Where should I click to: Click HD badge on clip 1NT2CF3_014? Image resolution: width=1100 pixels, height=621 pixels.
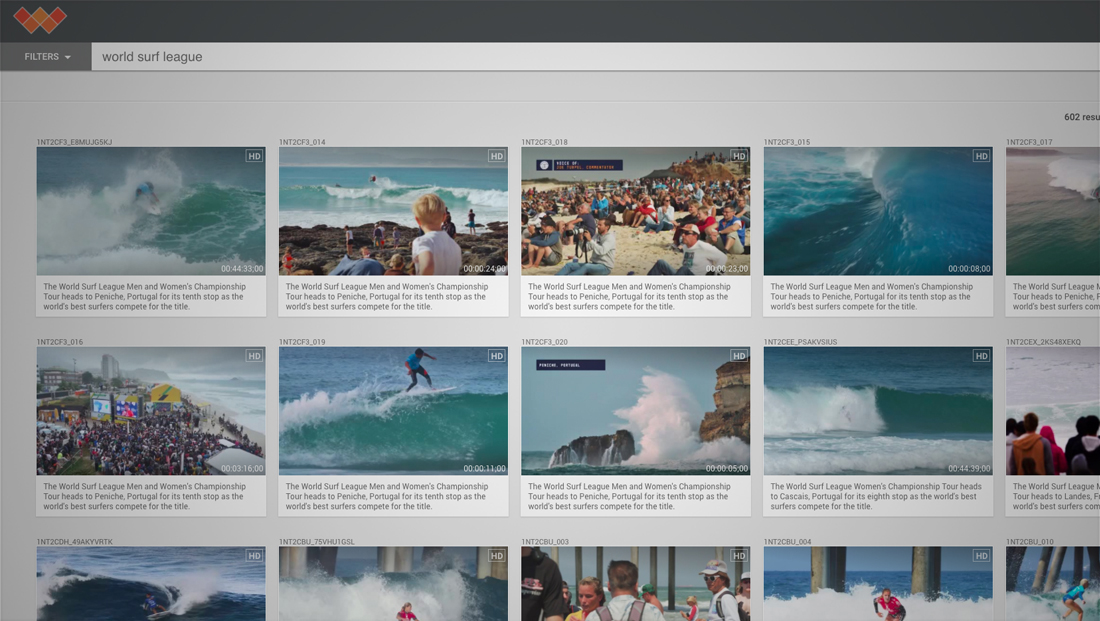497,156
